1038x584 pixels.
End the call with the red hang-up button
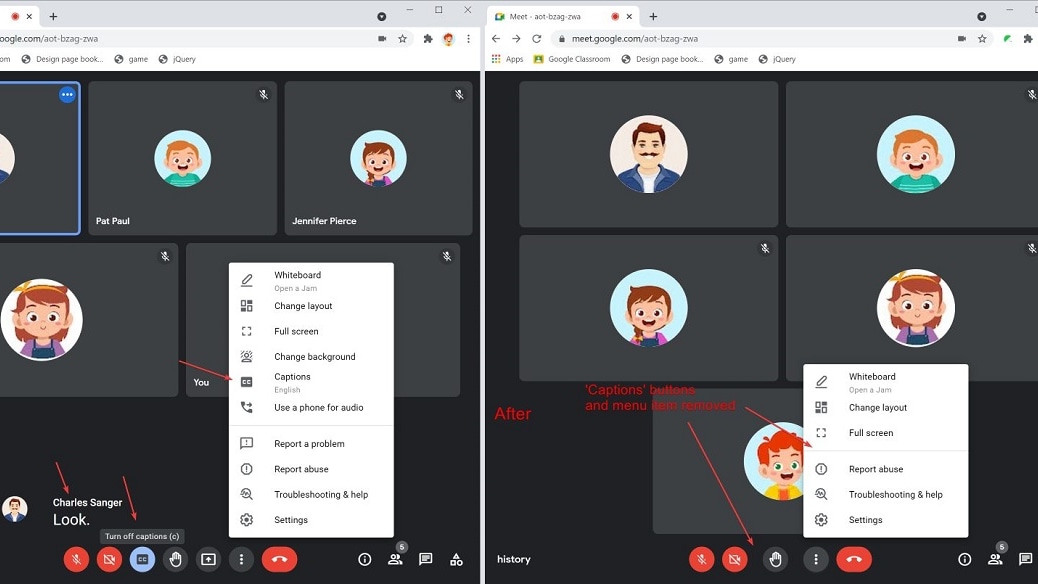(x=279, y=559)
